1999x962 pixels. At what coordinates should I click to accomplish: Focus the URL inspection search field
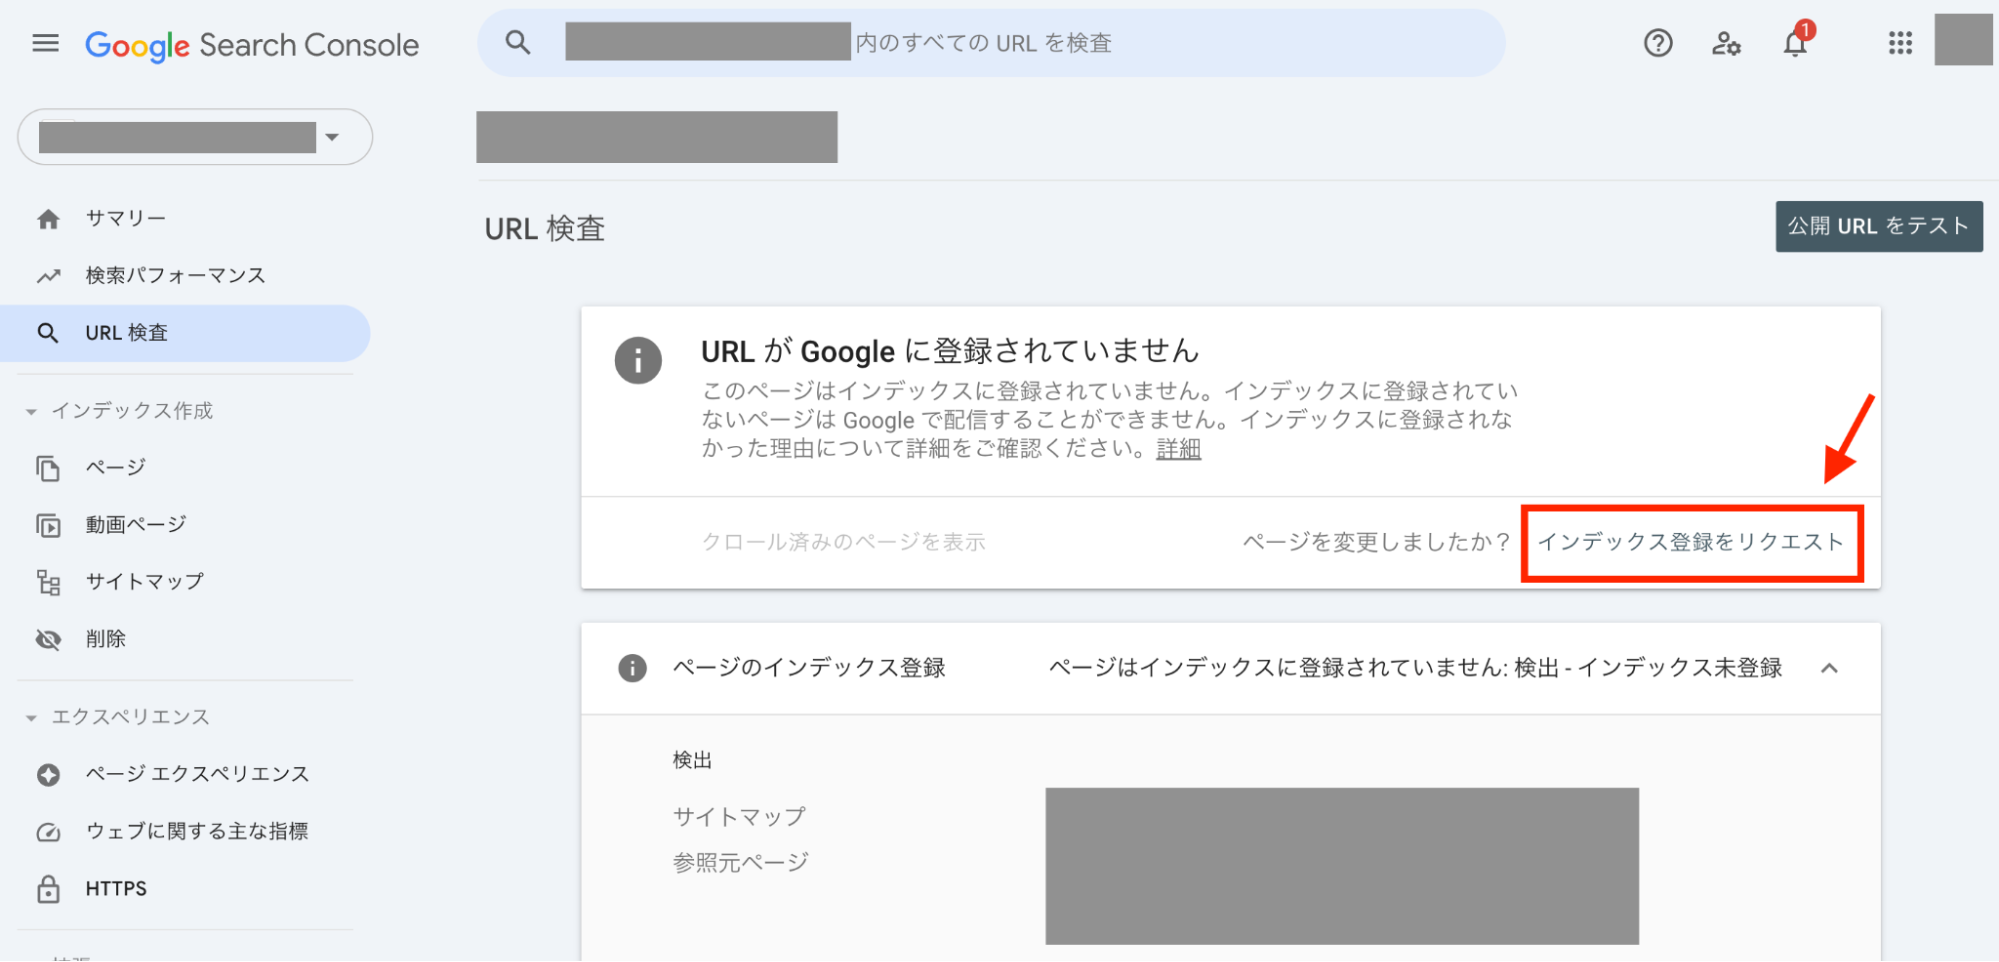click(x=991, y=43)
